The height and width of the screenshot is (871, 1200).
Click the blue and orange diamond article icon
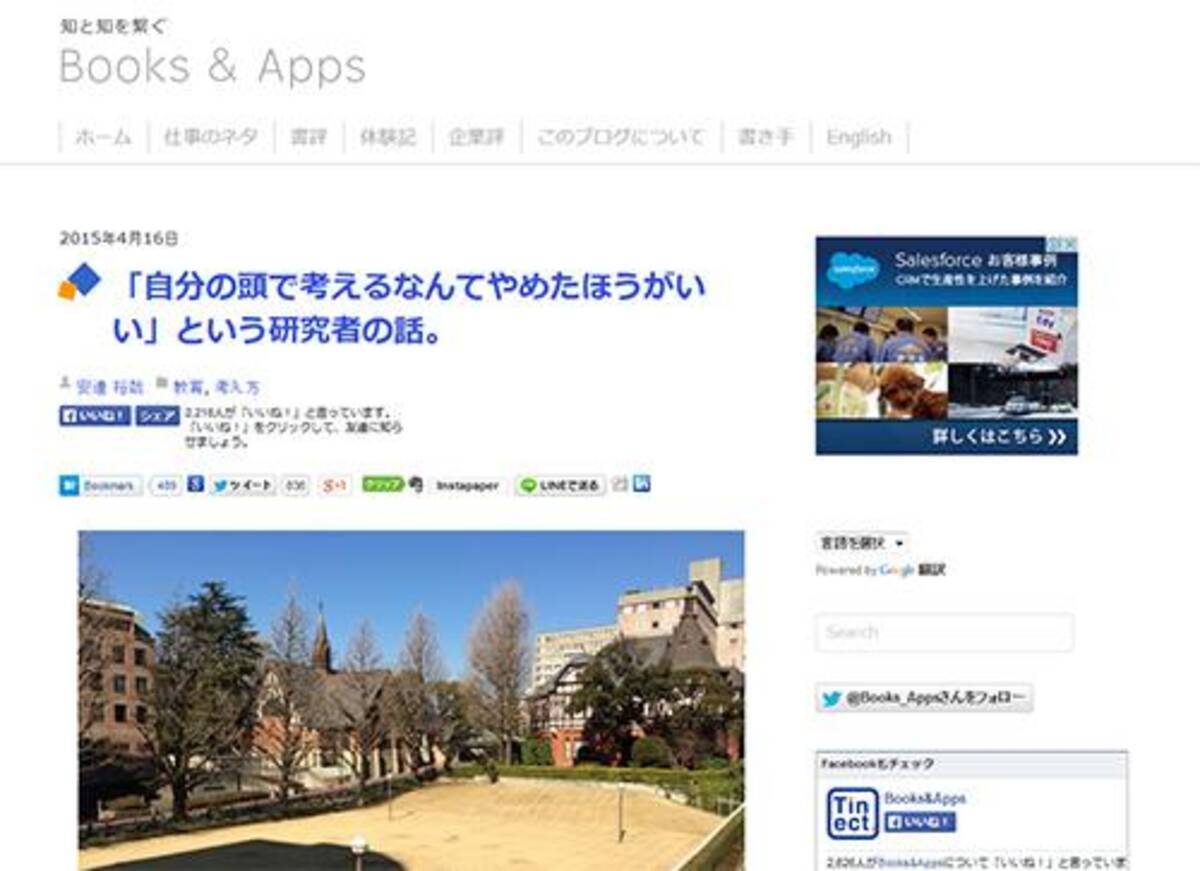79,282
